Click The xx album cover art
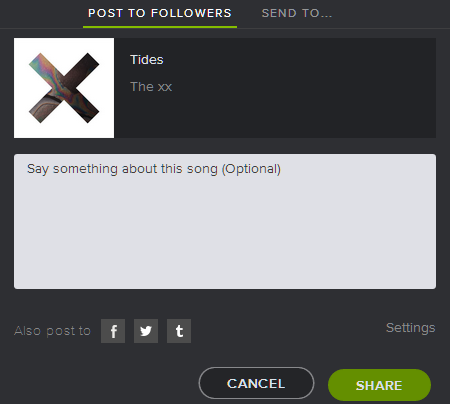Screen dimensions: 450x404 point(64,88)
